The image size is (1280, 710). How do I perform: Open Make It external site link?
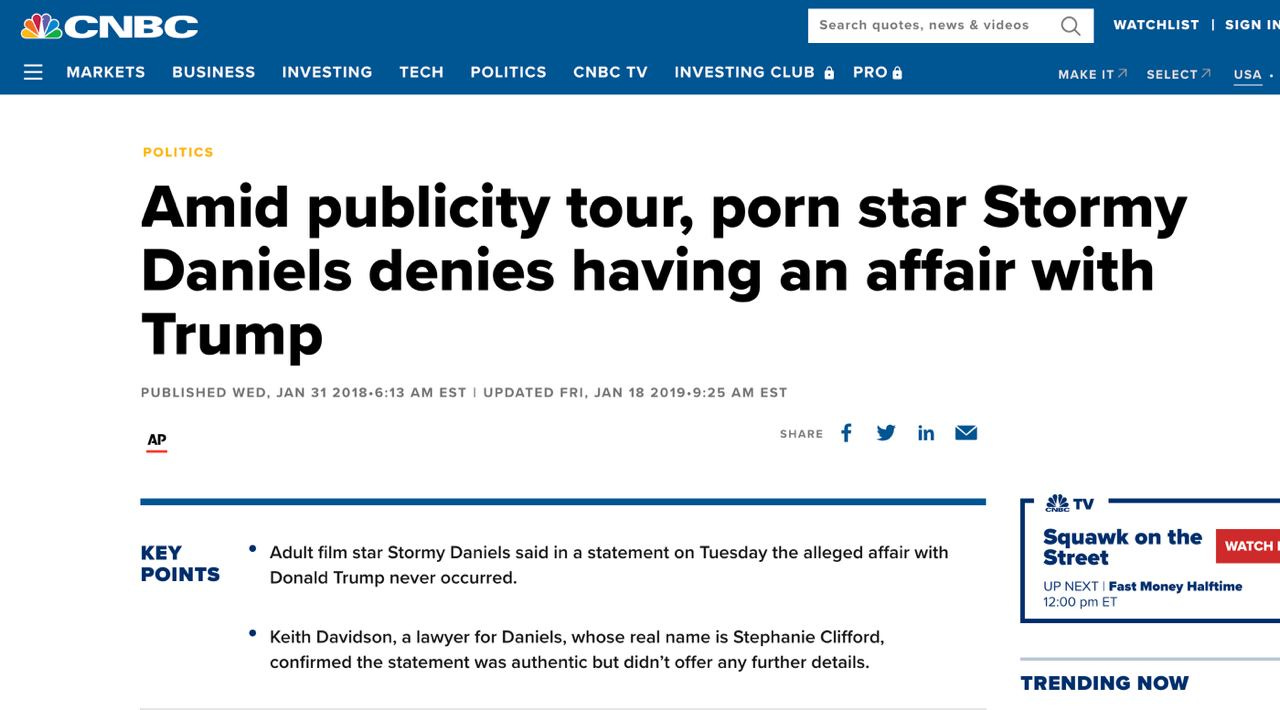pos(1092,74)
